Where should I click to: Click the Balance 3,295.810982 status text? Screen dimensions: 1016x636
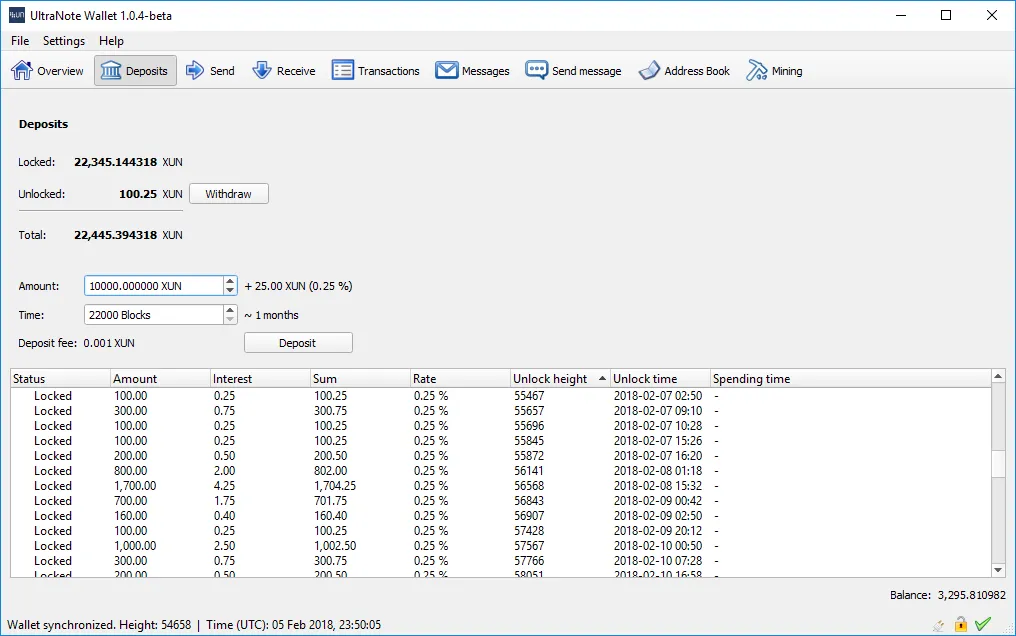pyautogui.click(x=947, y=595)
